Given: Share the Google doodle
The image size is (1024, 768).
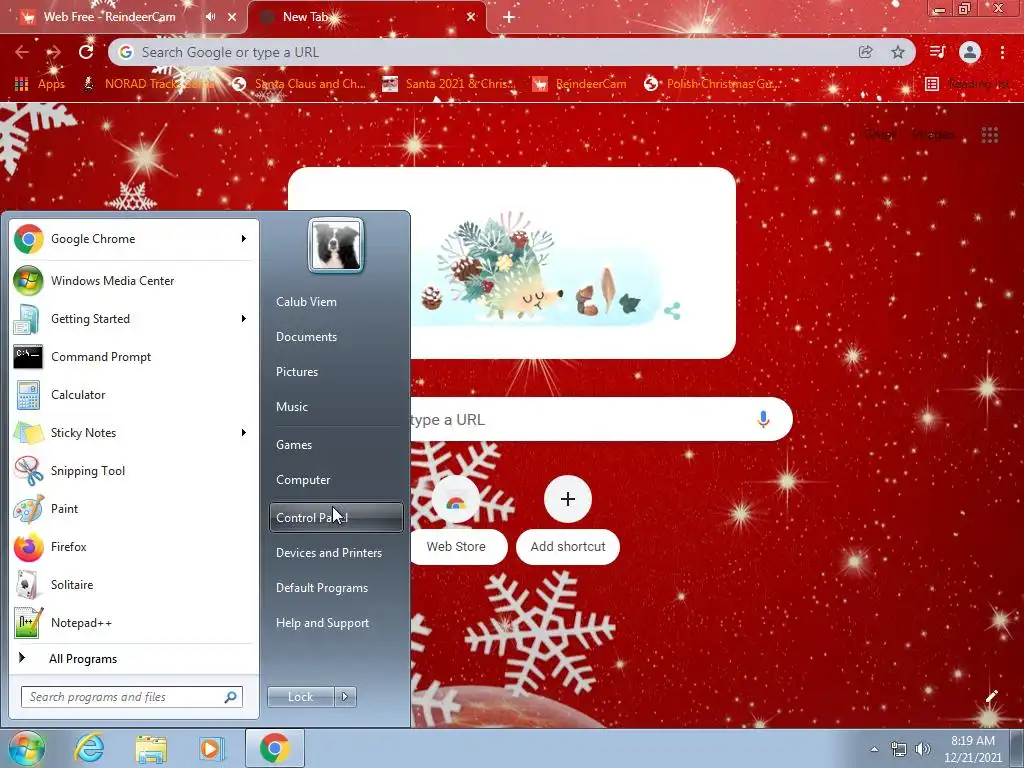Looking at the screenshot, I should click(x=672, y=311).
